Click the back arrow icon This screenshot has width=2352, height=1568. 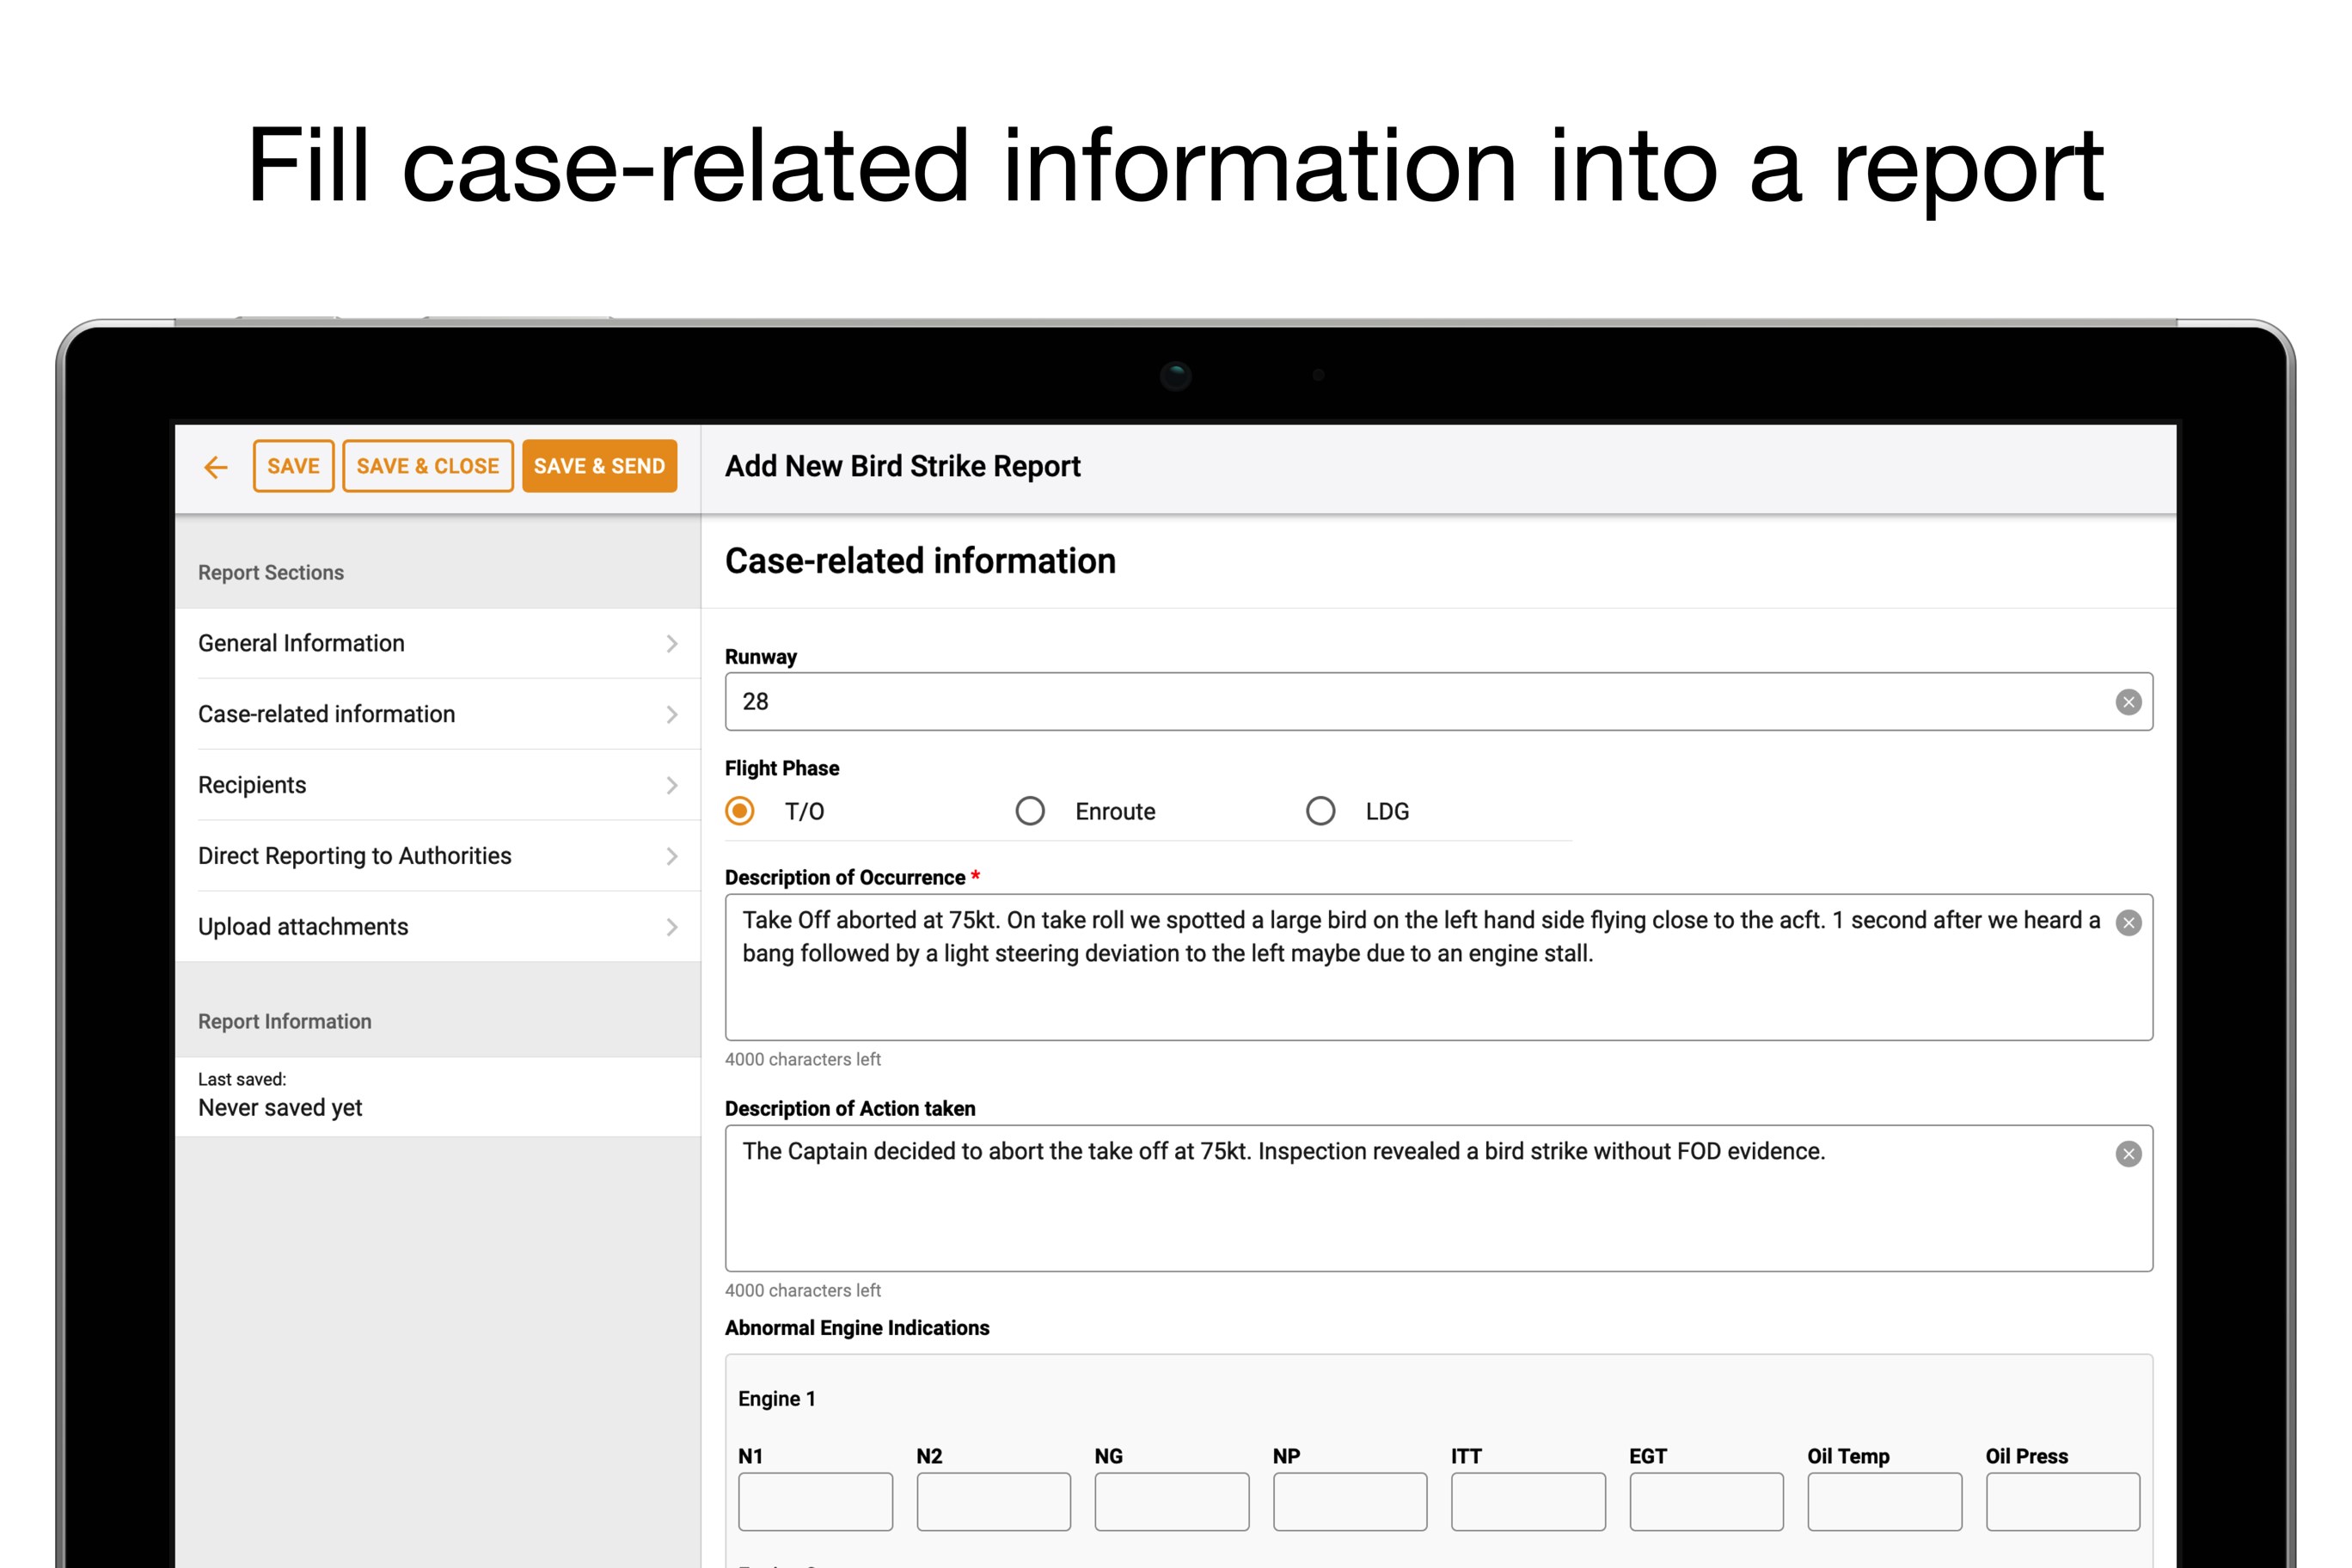pyautogui.click(x=215, y=467)
